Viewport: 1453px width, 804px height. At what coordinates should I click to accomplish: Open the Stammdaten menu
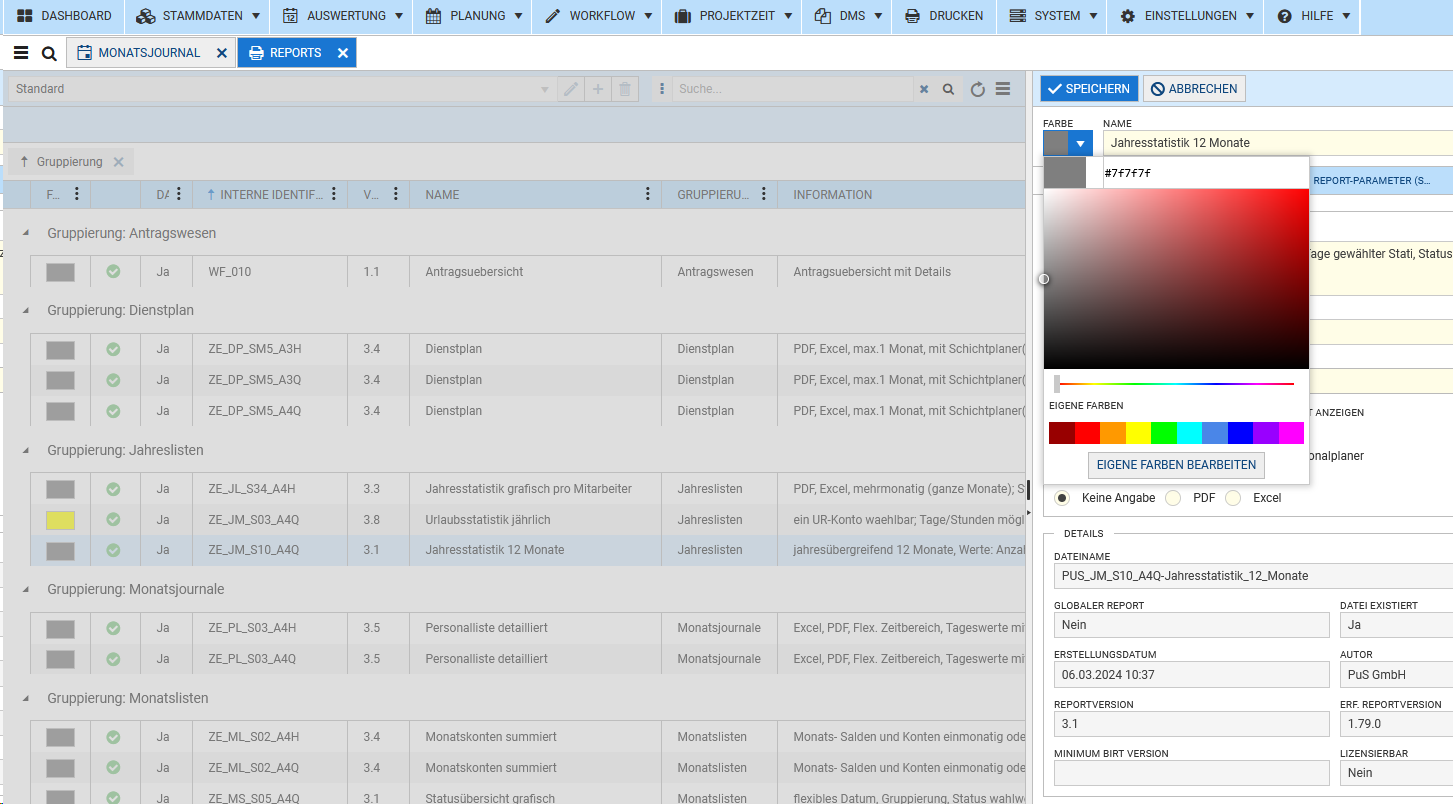[x=199, y=16]
